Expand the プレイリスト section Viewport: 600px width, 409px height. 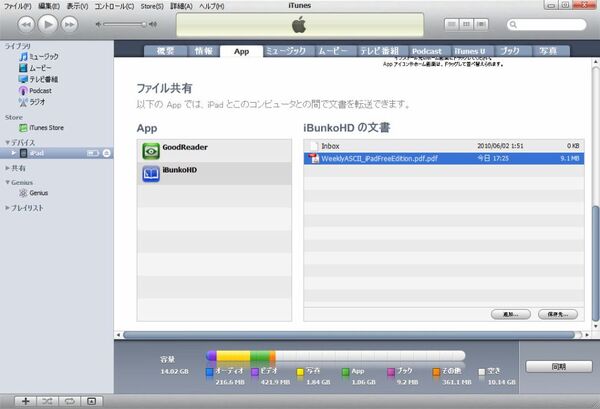[7, 208]
